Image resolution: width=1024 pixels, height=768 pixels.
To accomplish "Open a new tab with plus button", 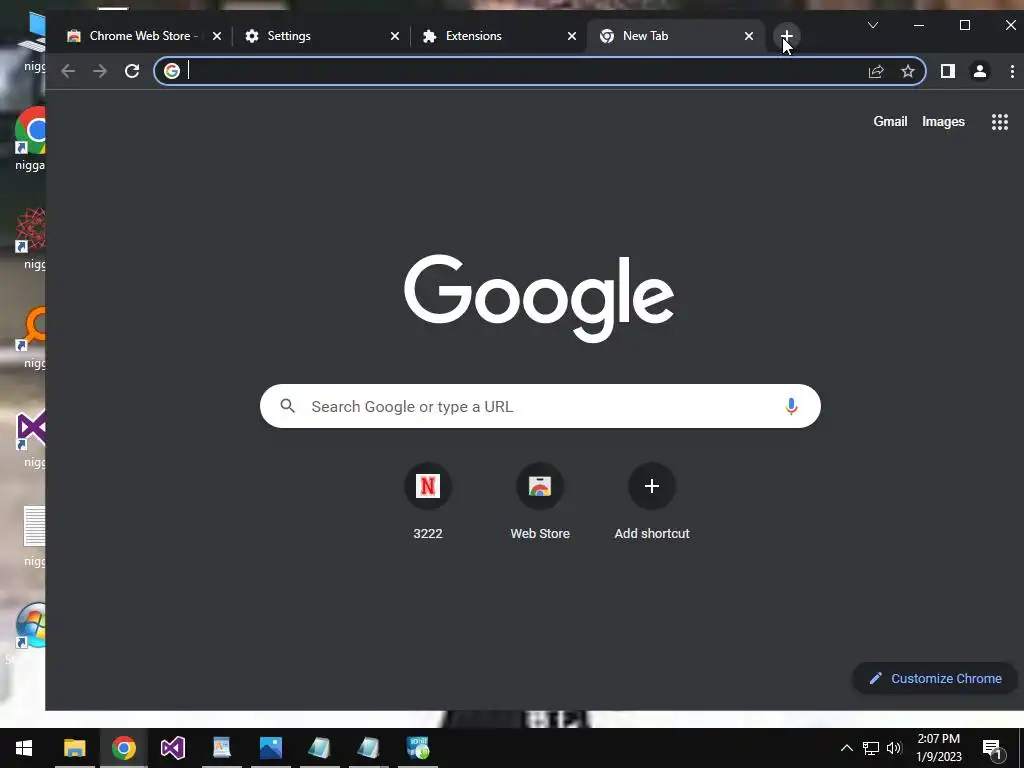I will (x=787, y=35).
